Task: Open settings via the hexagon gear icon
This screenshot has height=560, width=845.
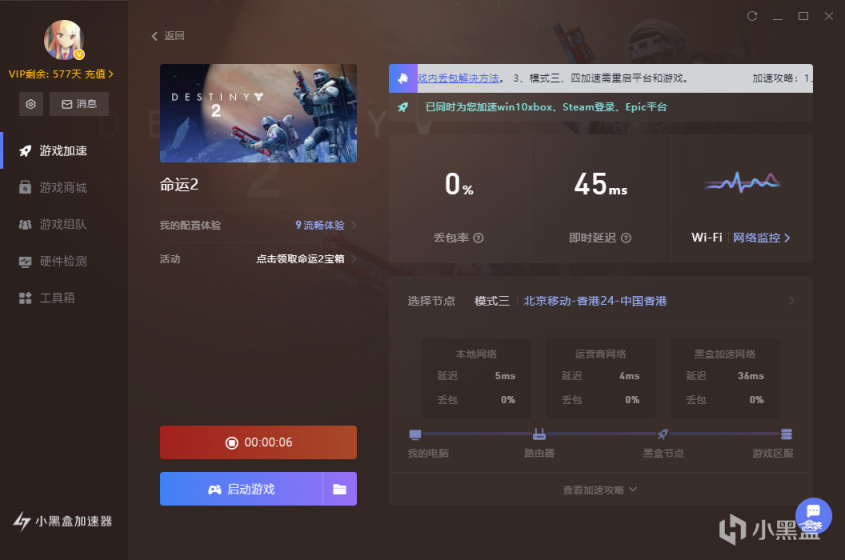Action: [31, 104]
